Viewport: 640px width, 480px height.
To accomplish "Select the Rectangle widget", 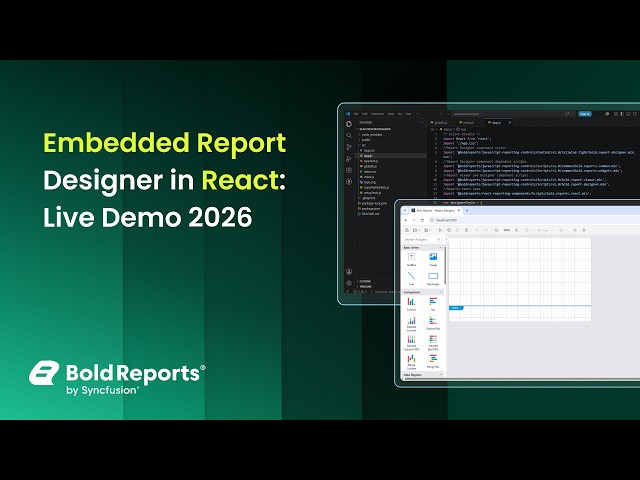I will pos(433,278).
